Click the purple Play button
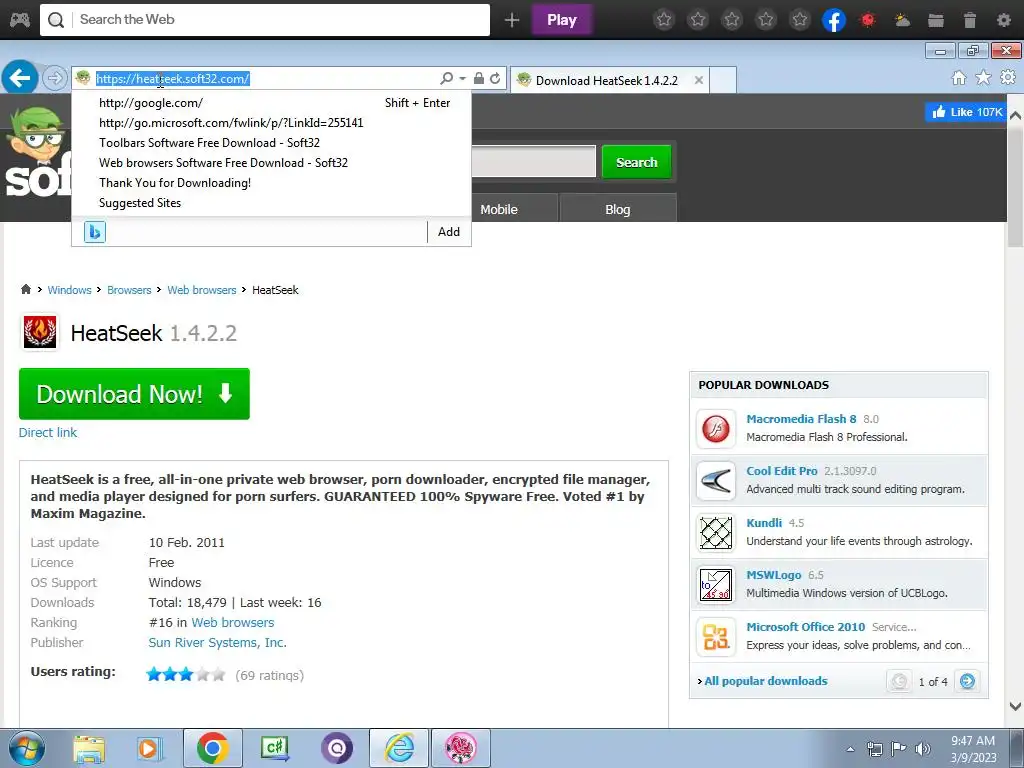The height and width of the screenshot is (768, 1024). click(x=562, y=20)
